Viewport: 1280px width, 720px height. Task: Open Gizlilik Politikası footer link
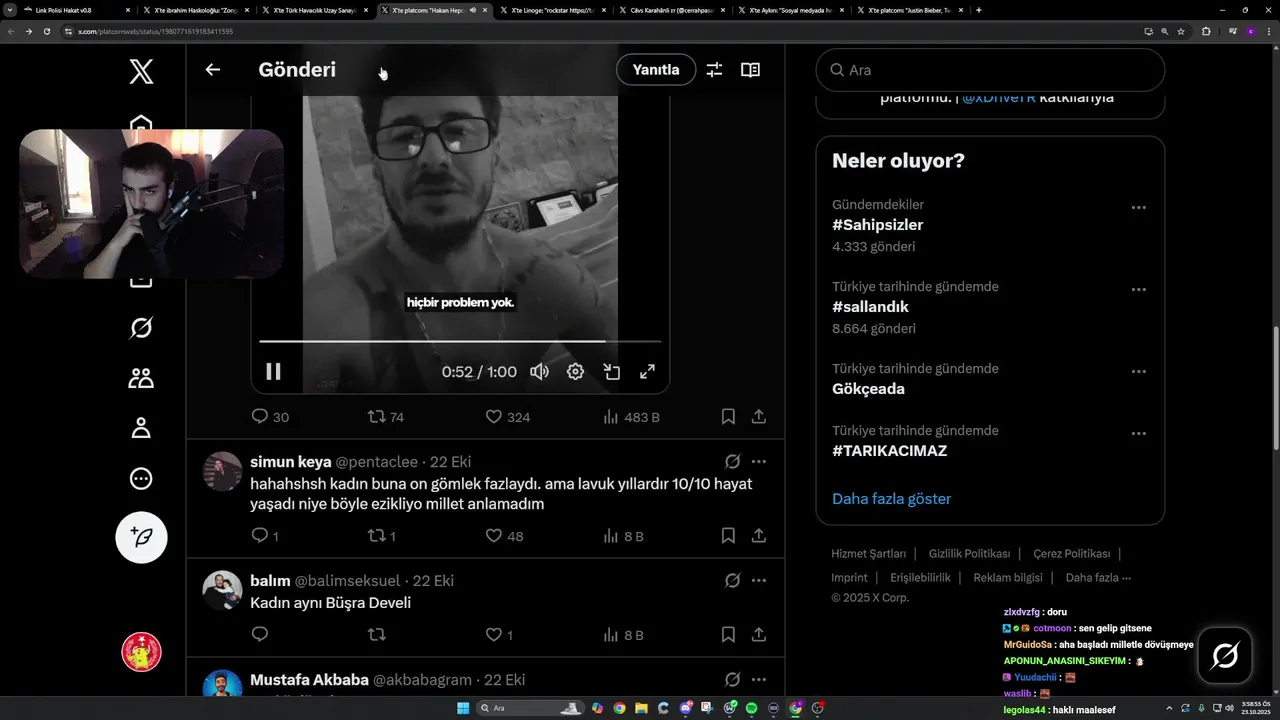969,553
